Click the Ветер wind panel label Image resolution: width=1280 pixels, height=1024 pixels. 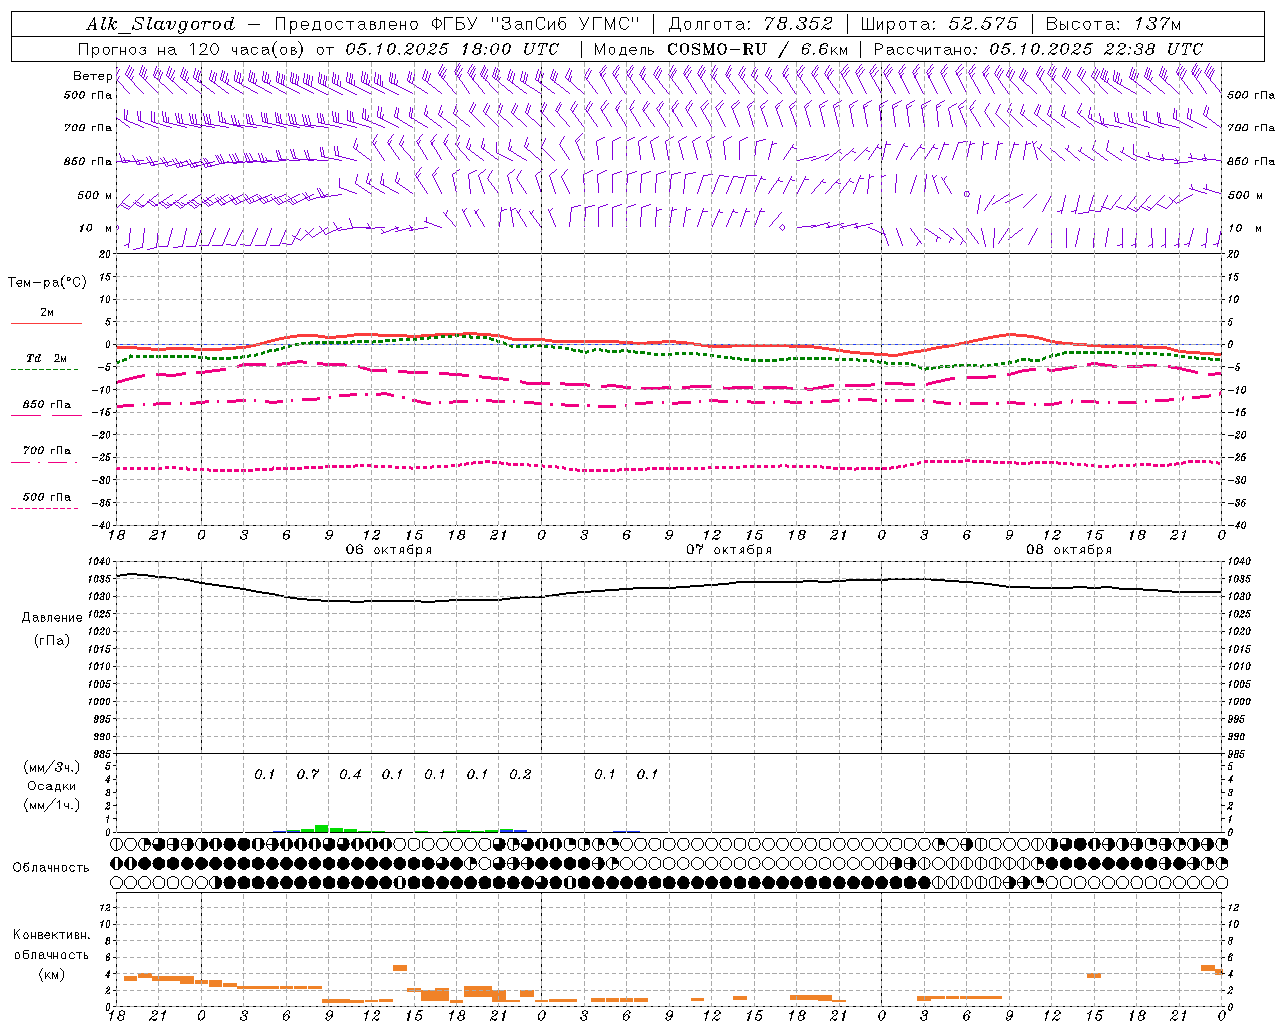point(92,76)
